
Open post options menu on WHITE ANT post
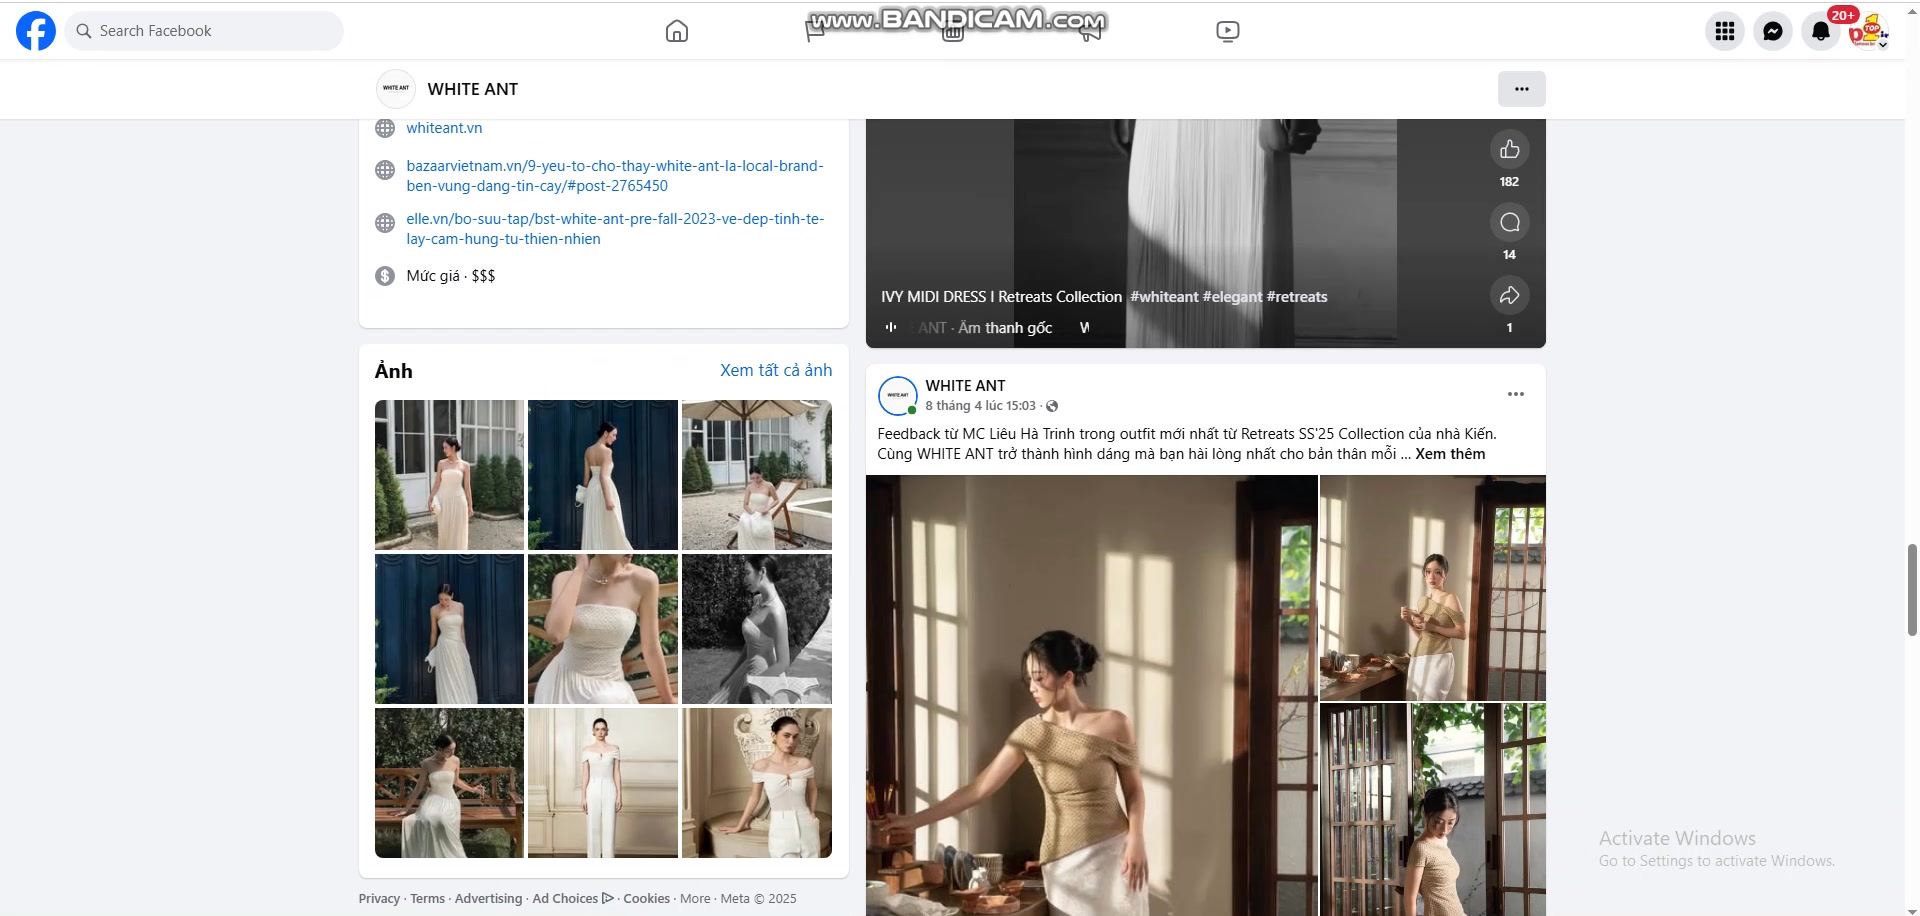[1515, 394]
